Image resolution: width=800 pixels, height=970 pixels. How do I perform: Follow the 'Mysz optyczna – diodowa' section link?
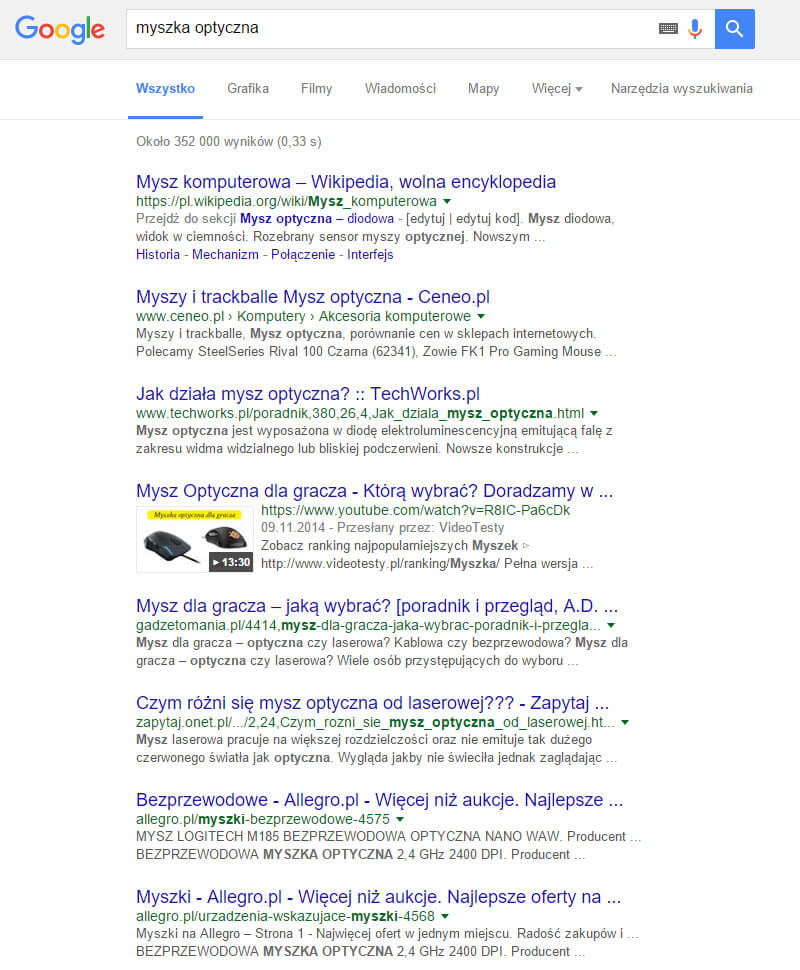pyautogui.click(x=317, y=219)
